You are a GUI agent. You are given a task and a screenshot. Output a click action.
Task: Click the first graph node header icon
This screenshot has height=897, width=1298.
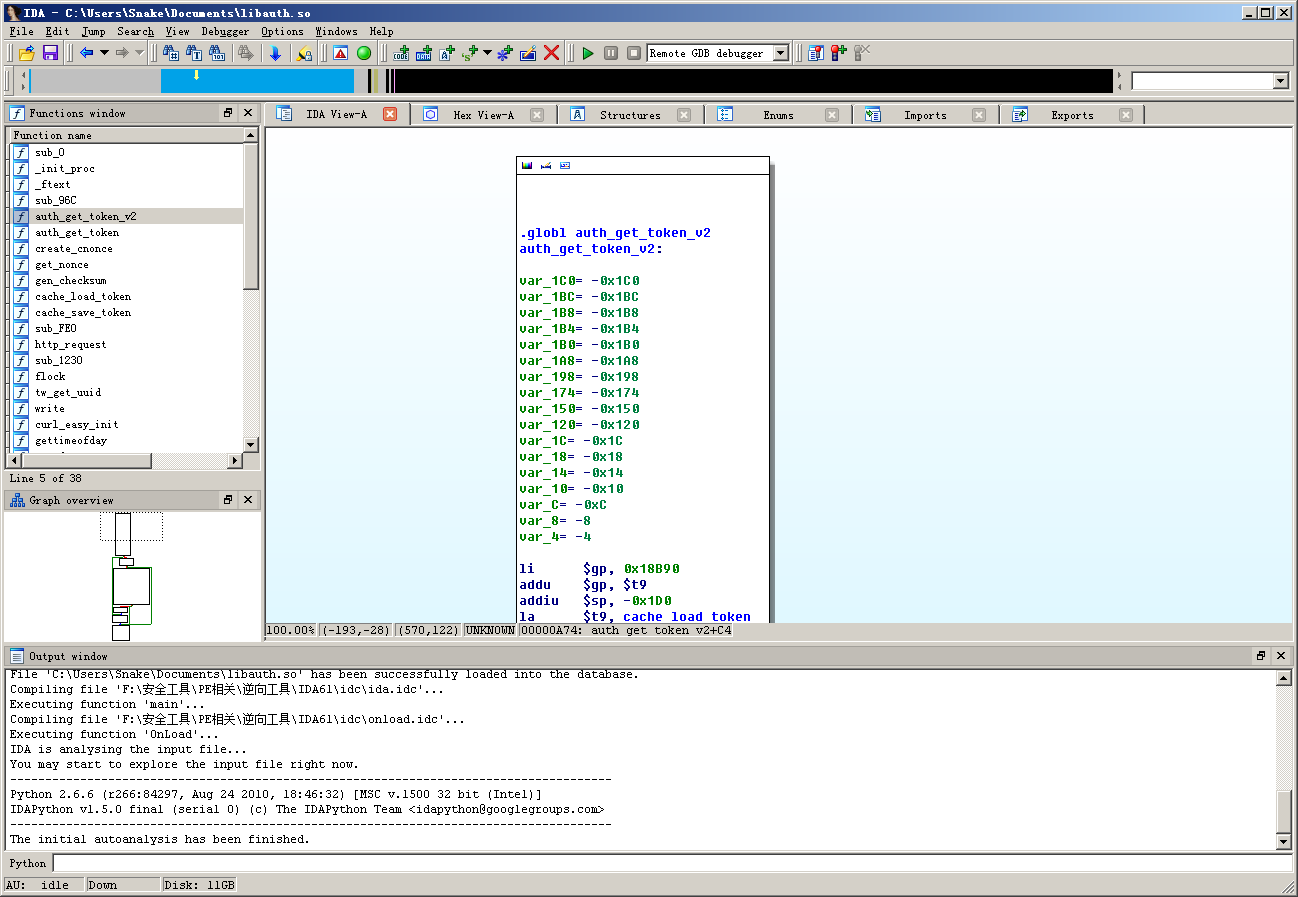click(x=527, y=166)
